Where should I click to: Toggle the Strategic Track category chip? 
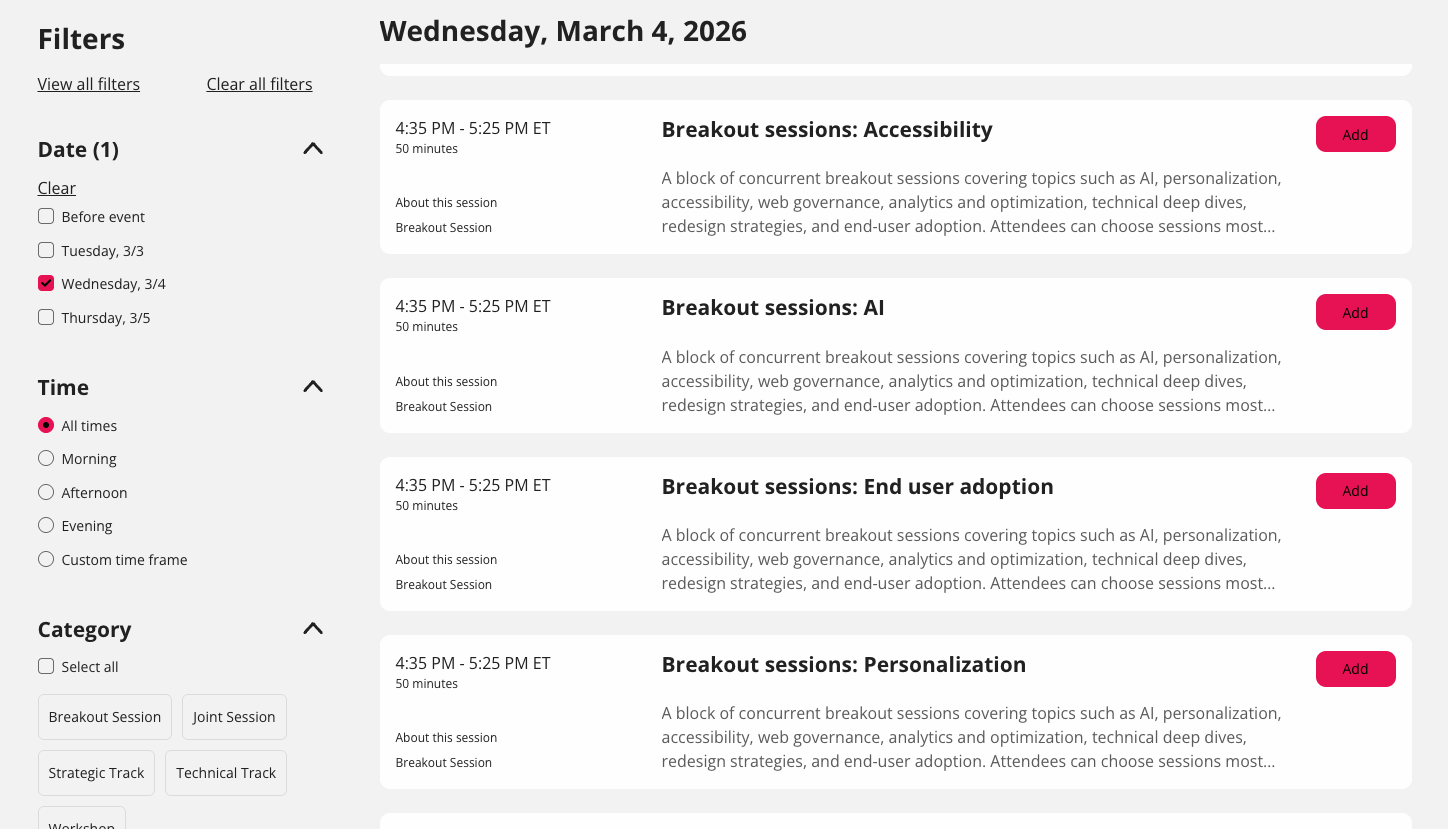tap(96, 773)
